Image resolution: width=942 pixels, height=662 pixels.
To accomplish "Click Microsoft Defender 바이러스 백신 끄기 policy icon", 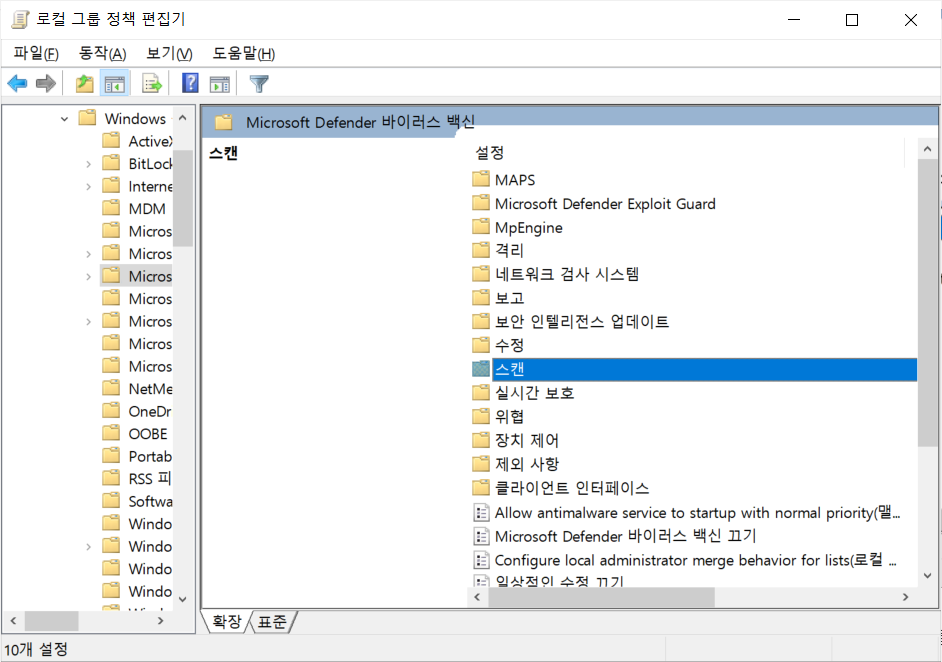I will [481, 536].
